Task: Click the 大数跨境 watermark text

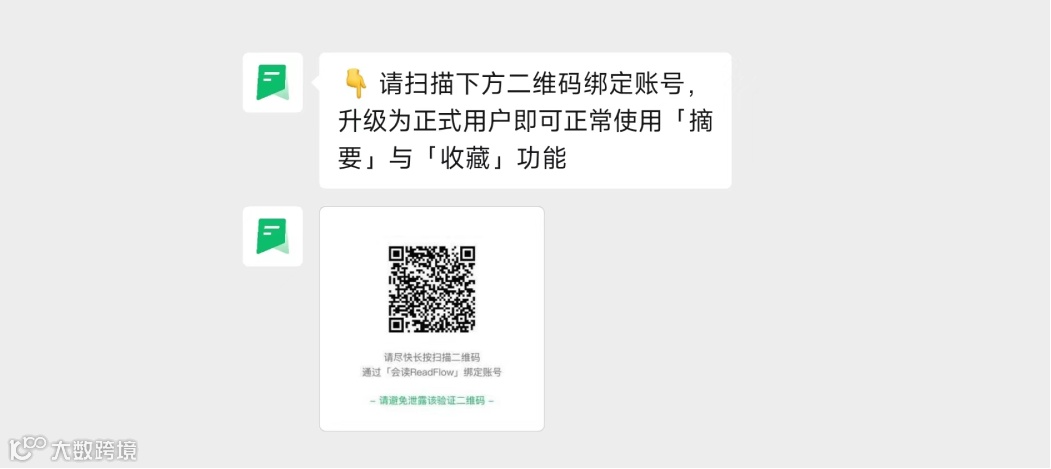Action: click(x=94, y=450)
